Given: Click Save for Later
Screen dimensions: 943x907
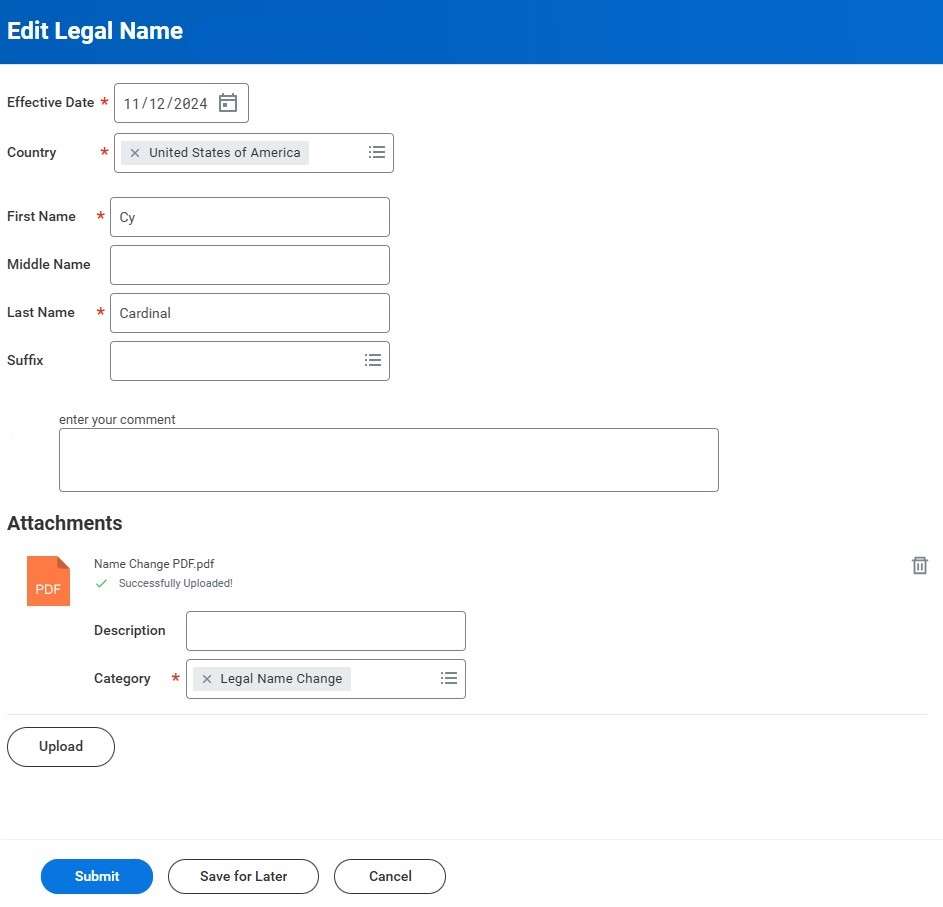Looking at the screenshot, I should 243,876.
